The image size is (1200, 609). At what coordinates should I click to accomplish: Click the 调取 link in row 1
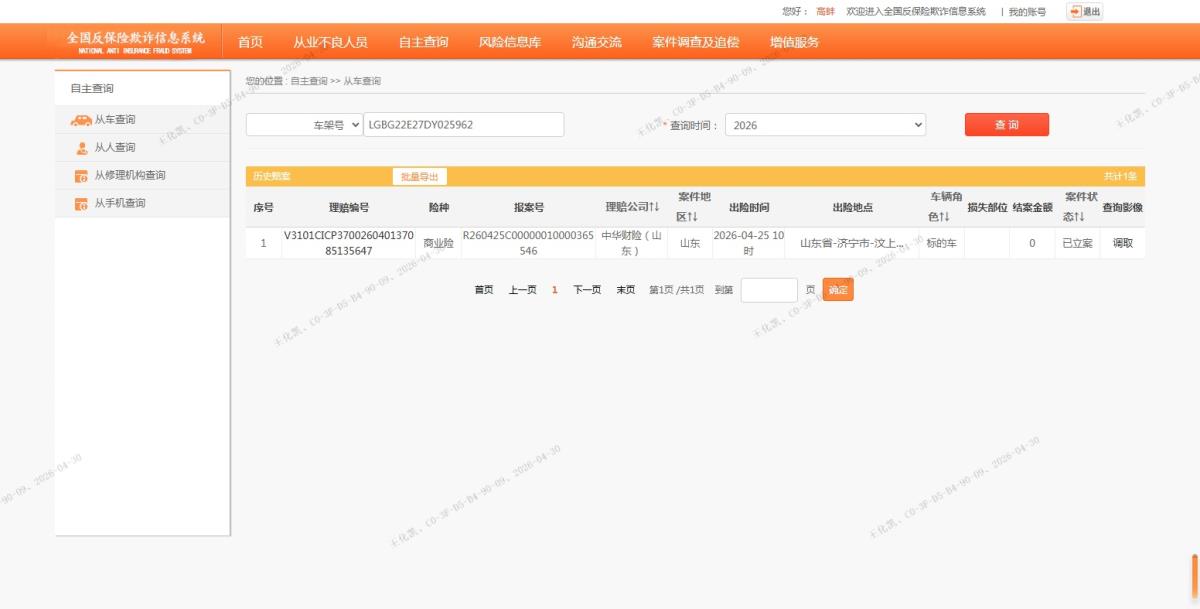point(1122,243)
